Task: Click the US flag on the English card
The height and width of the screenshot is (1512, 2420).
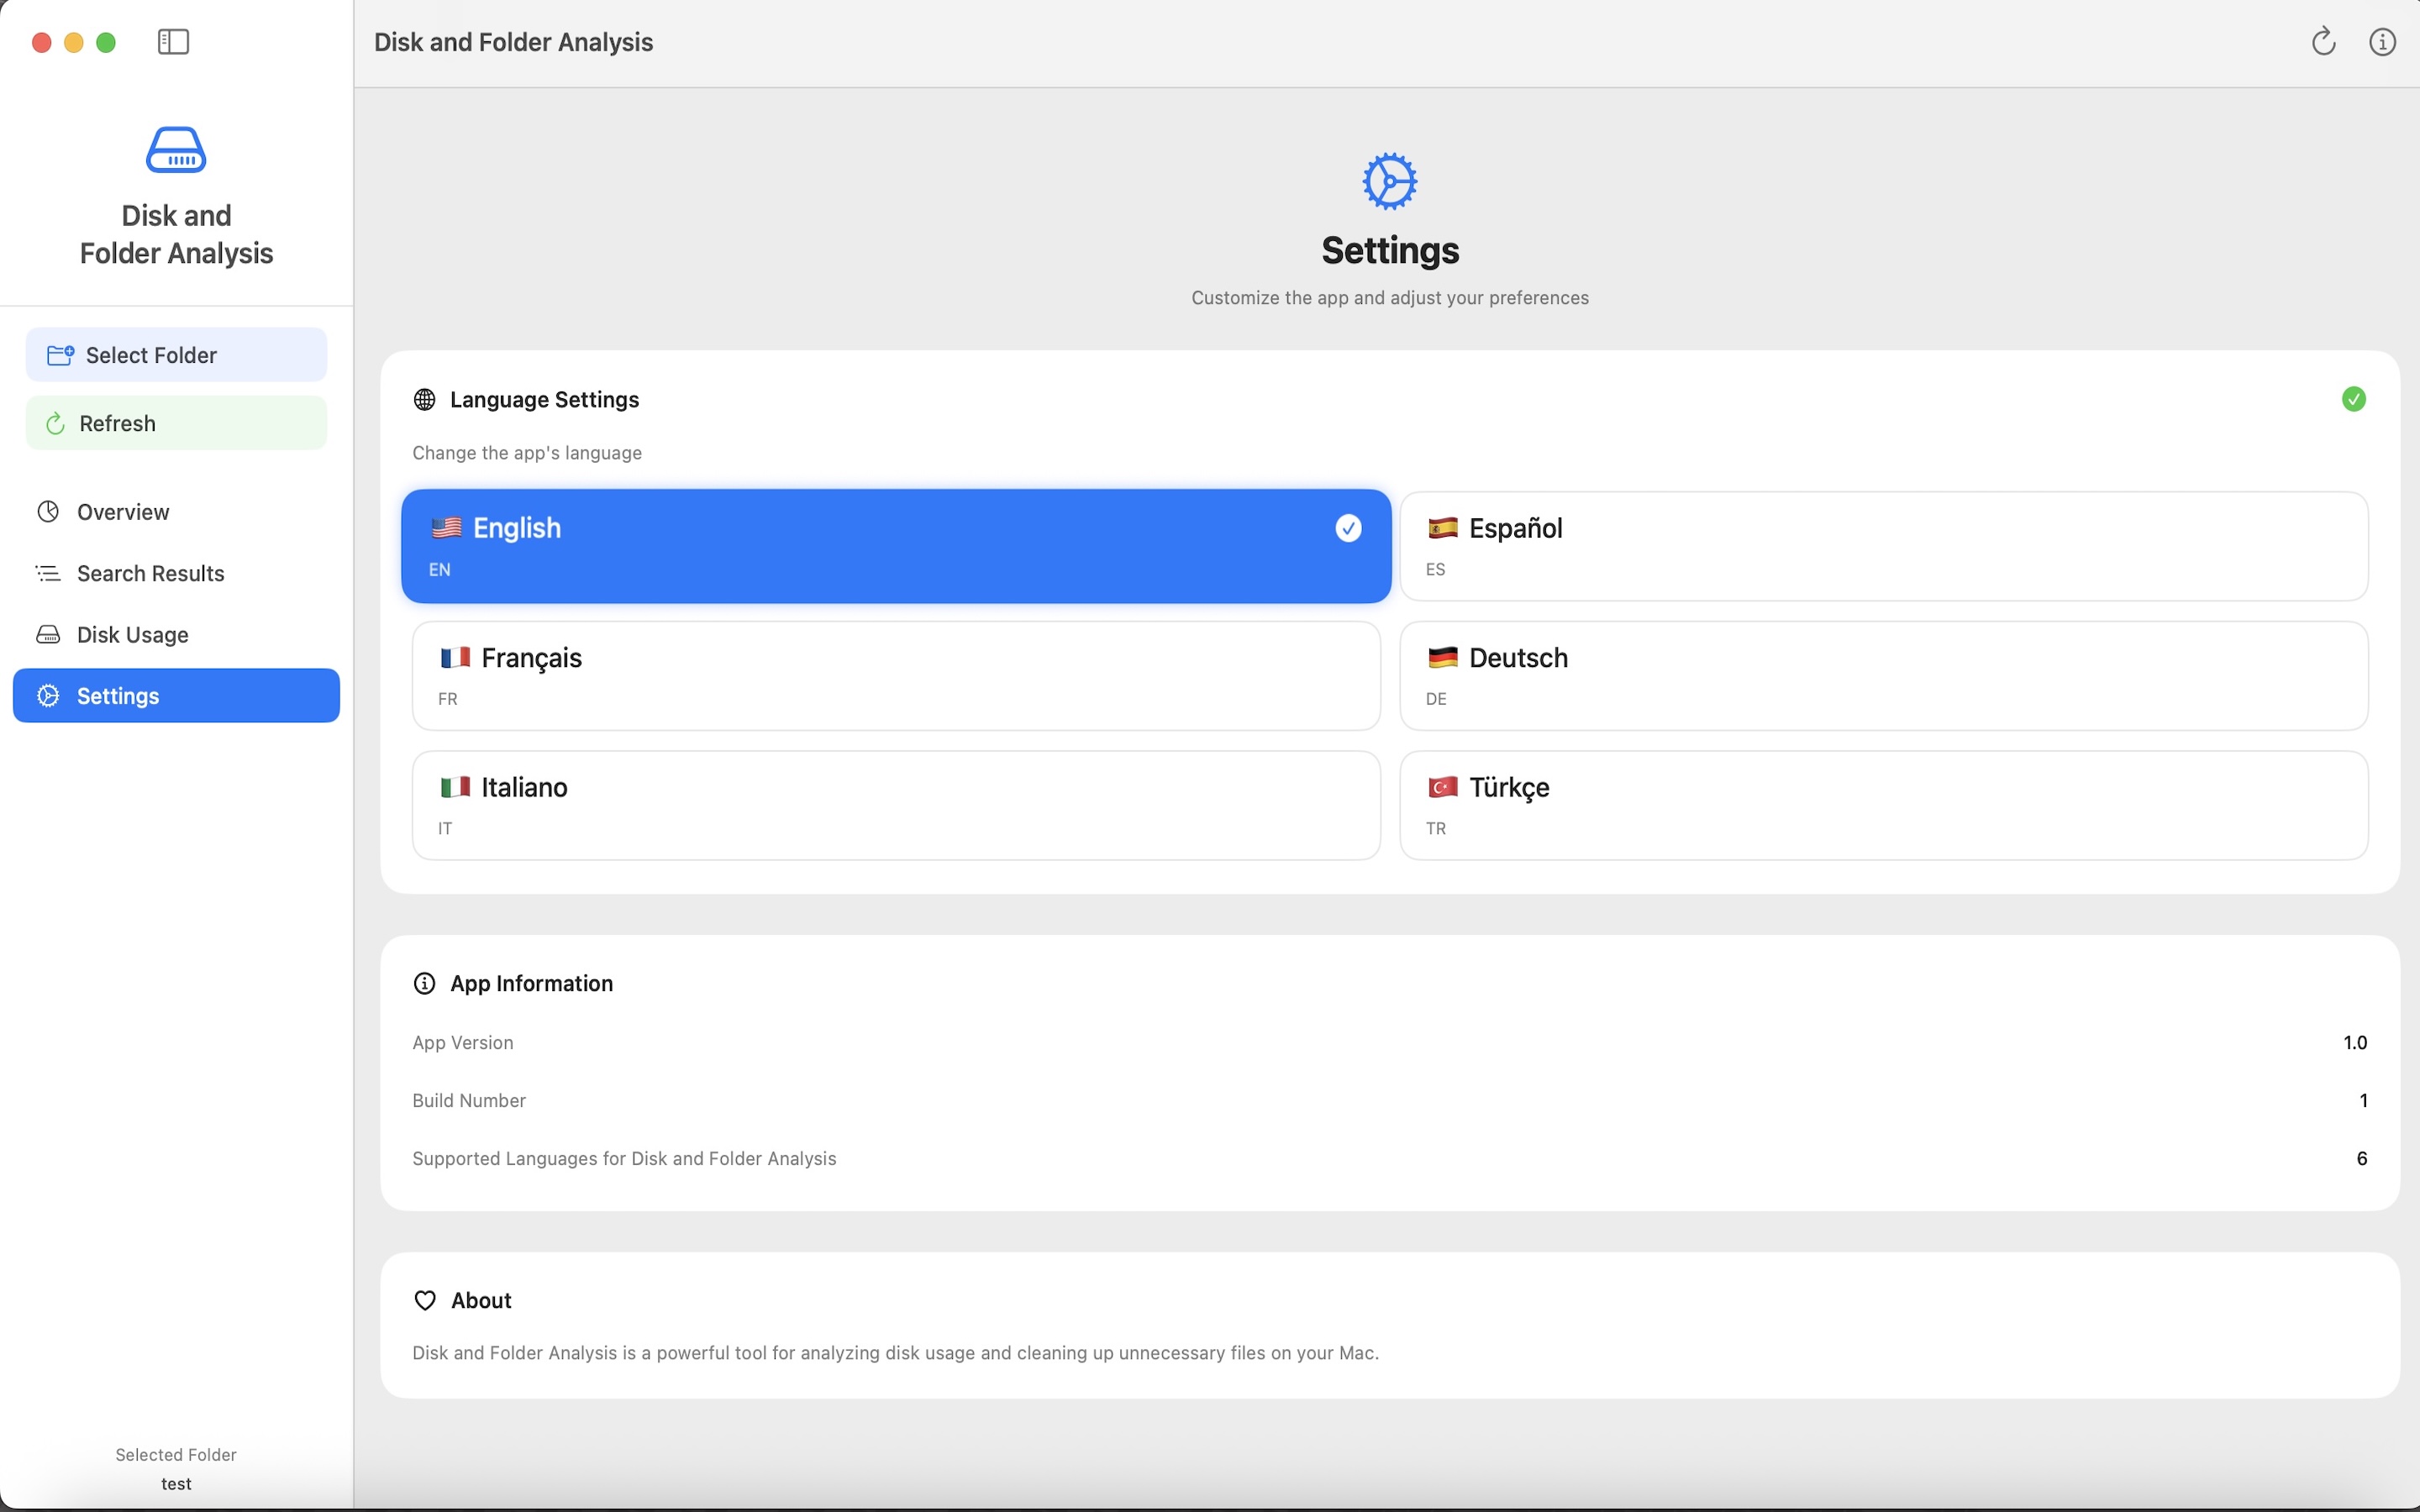Action: point(446,528)
